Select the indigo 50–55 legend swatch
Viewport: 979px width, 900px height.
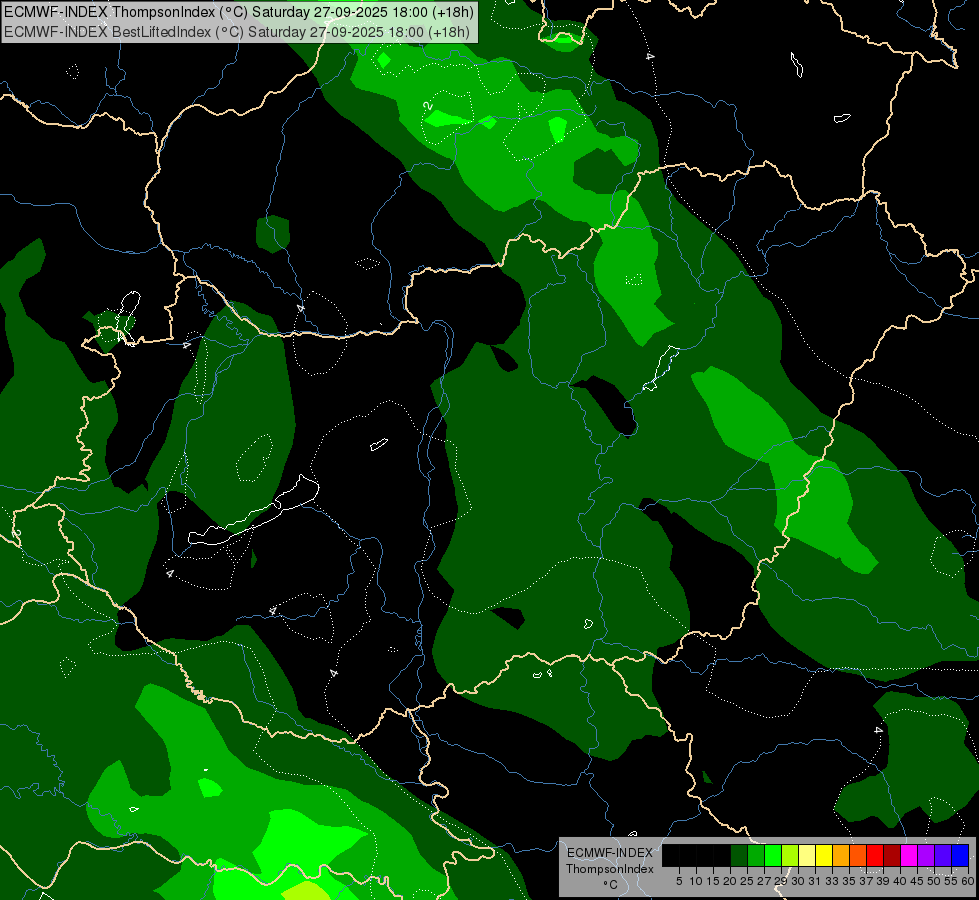tap(943, 856)
